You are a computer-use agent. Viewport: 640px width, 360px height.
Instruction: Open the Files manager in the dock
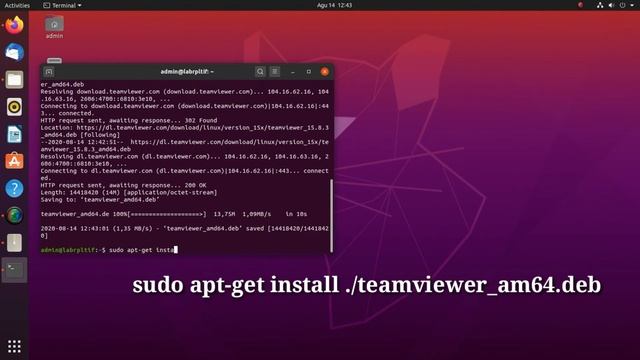click(x=14, y=80)
